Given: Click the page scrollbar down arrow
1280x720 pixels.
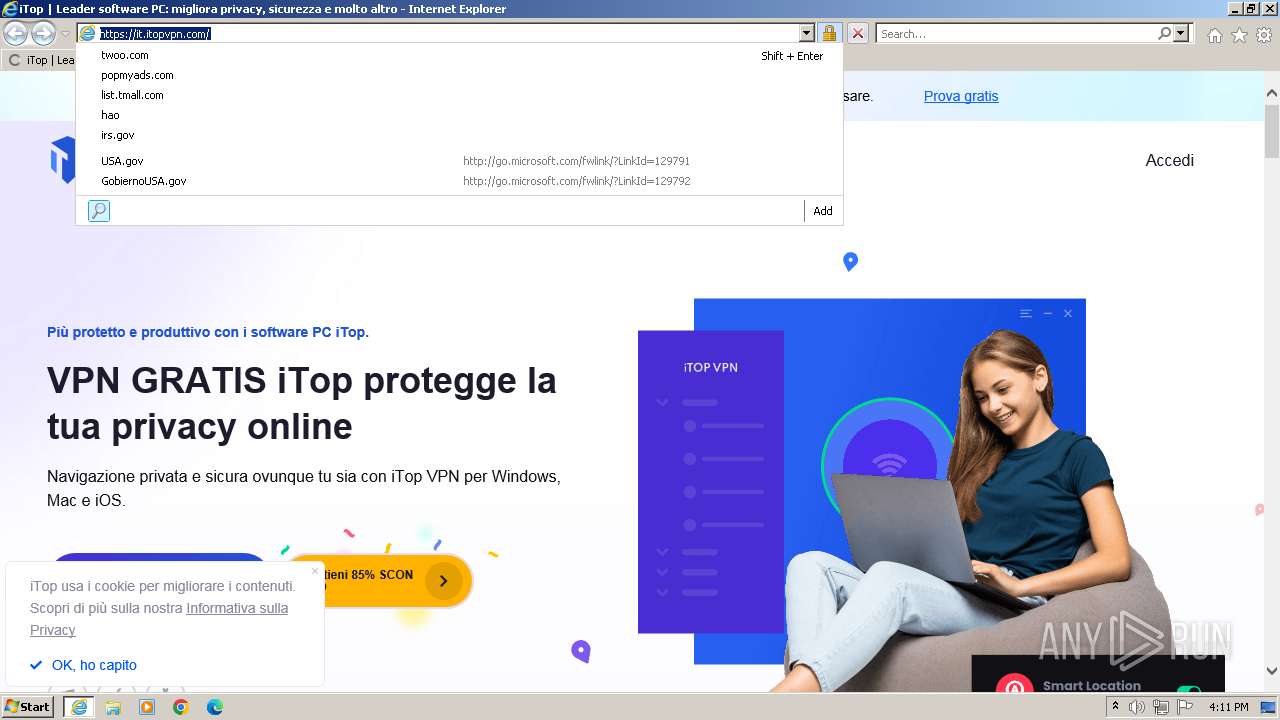Looking at the screenshot, I should pos(1272,671).
